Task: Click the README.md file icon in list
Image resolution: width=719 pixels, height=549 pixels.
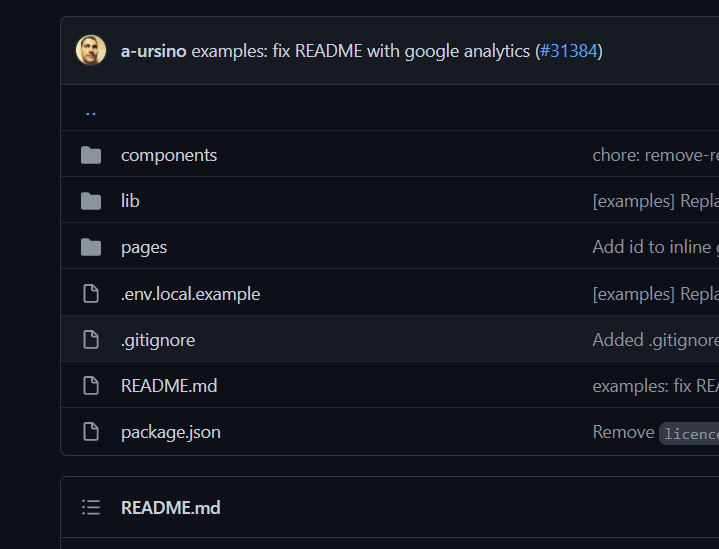Action: point(91,386)
